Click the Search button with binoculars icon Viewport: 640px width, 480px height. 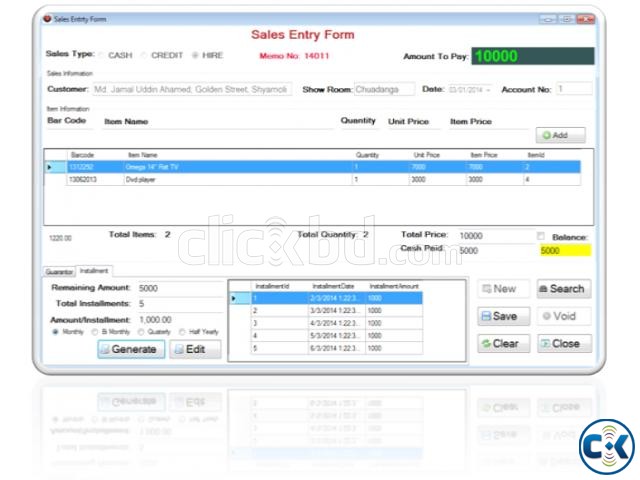pos(562,289)
